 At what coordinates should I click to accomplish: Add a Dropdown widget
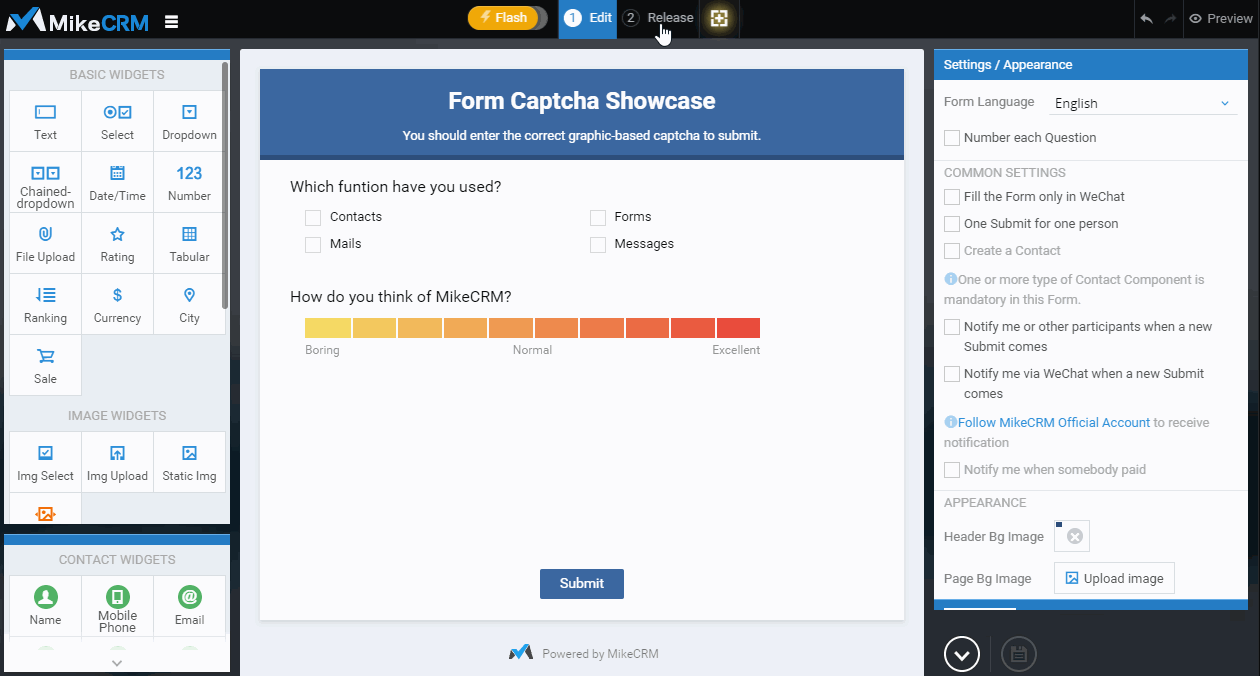pos(189,121)
